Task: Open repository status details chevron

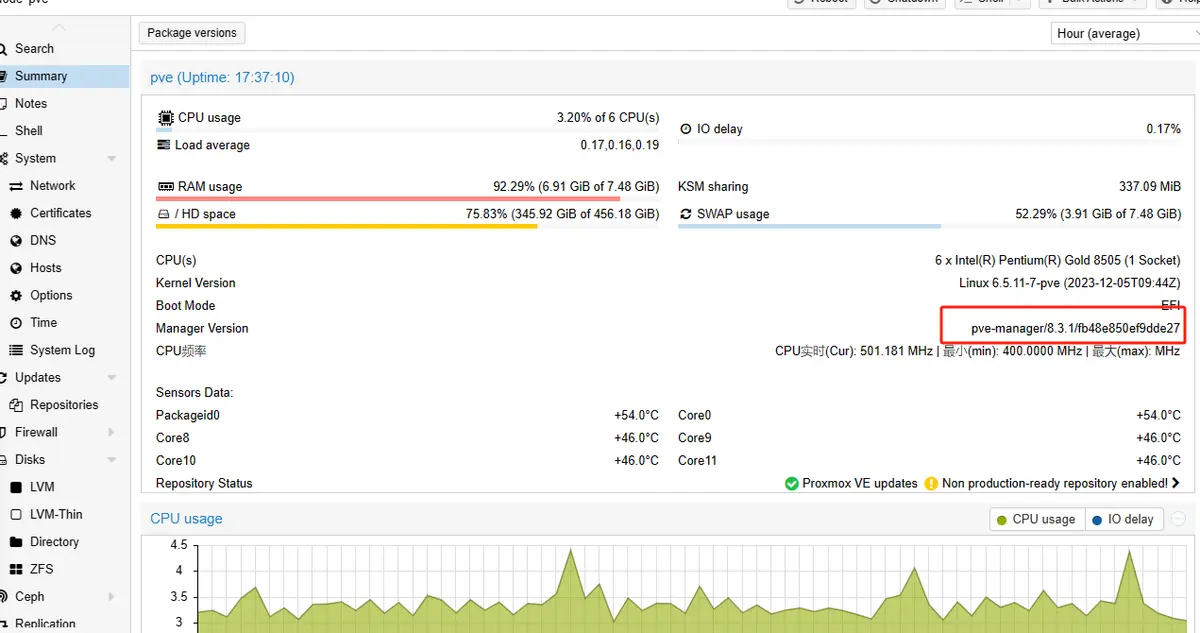Action: point(1176,483)
